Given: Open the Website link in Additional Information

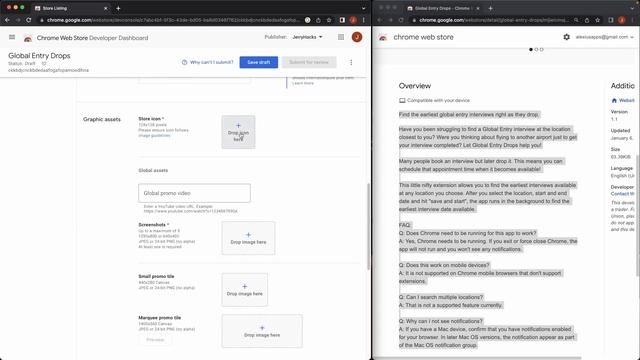Looking at the screenshot, I should click(627, 100).
